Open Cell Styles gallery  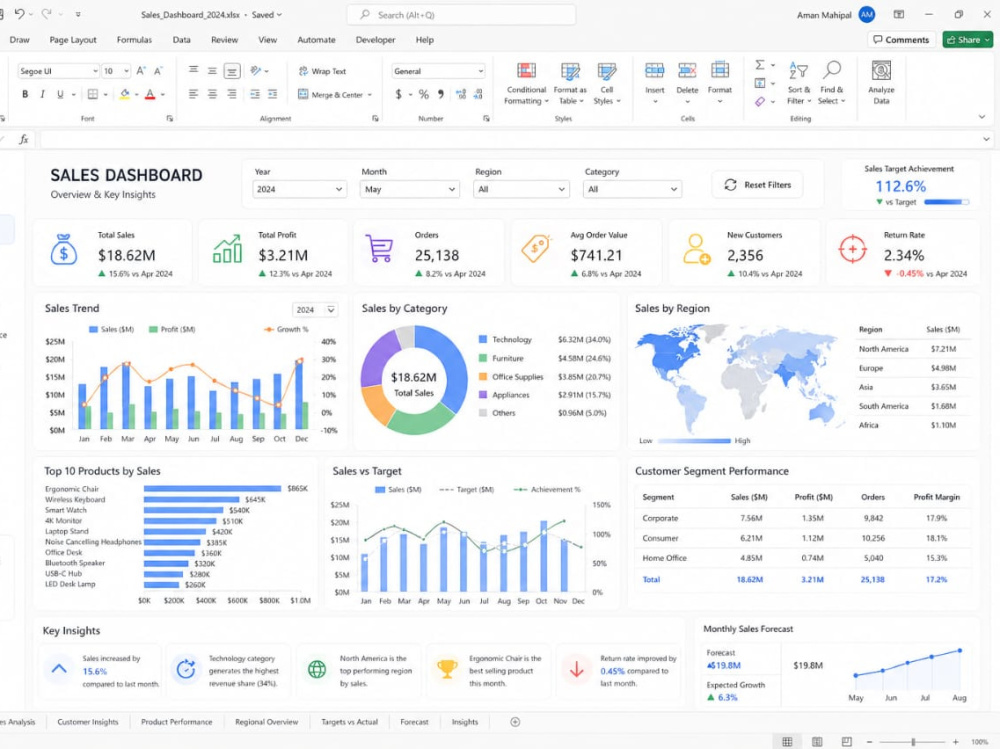coord(607,84)
